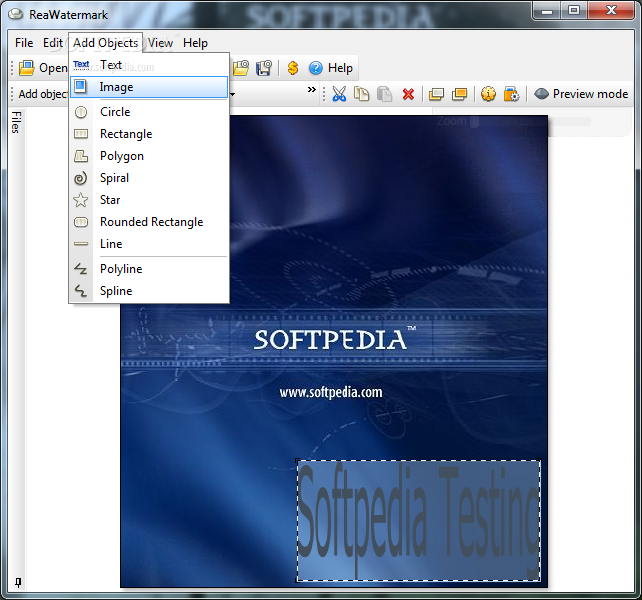
Task: Click the send to back layer icon
Action: [436, 94]
